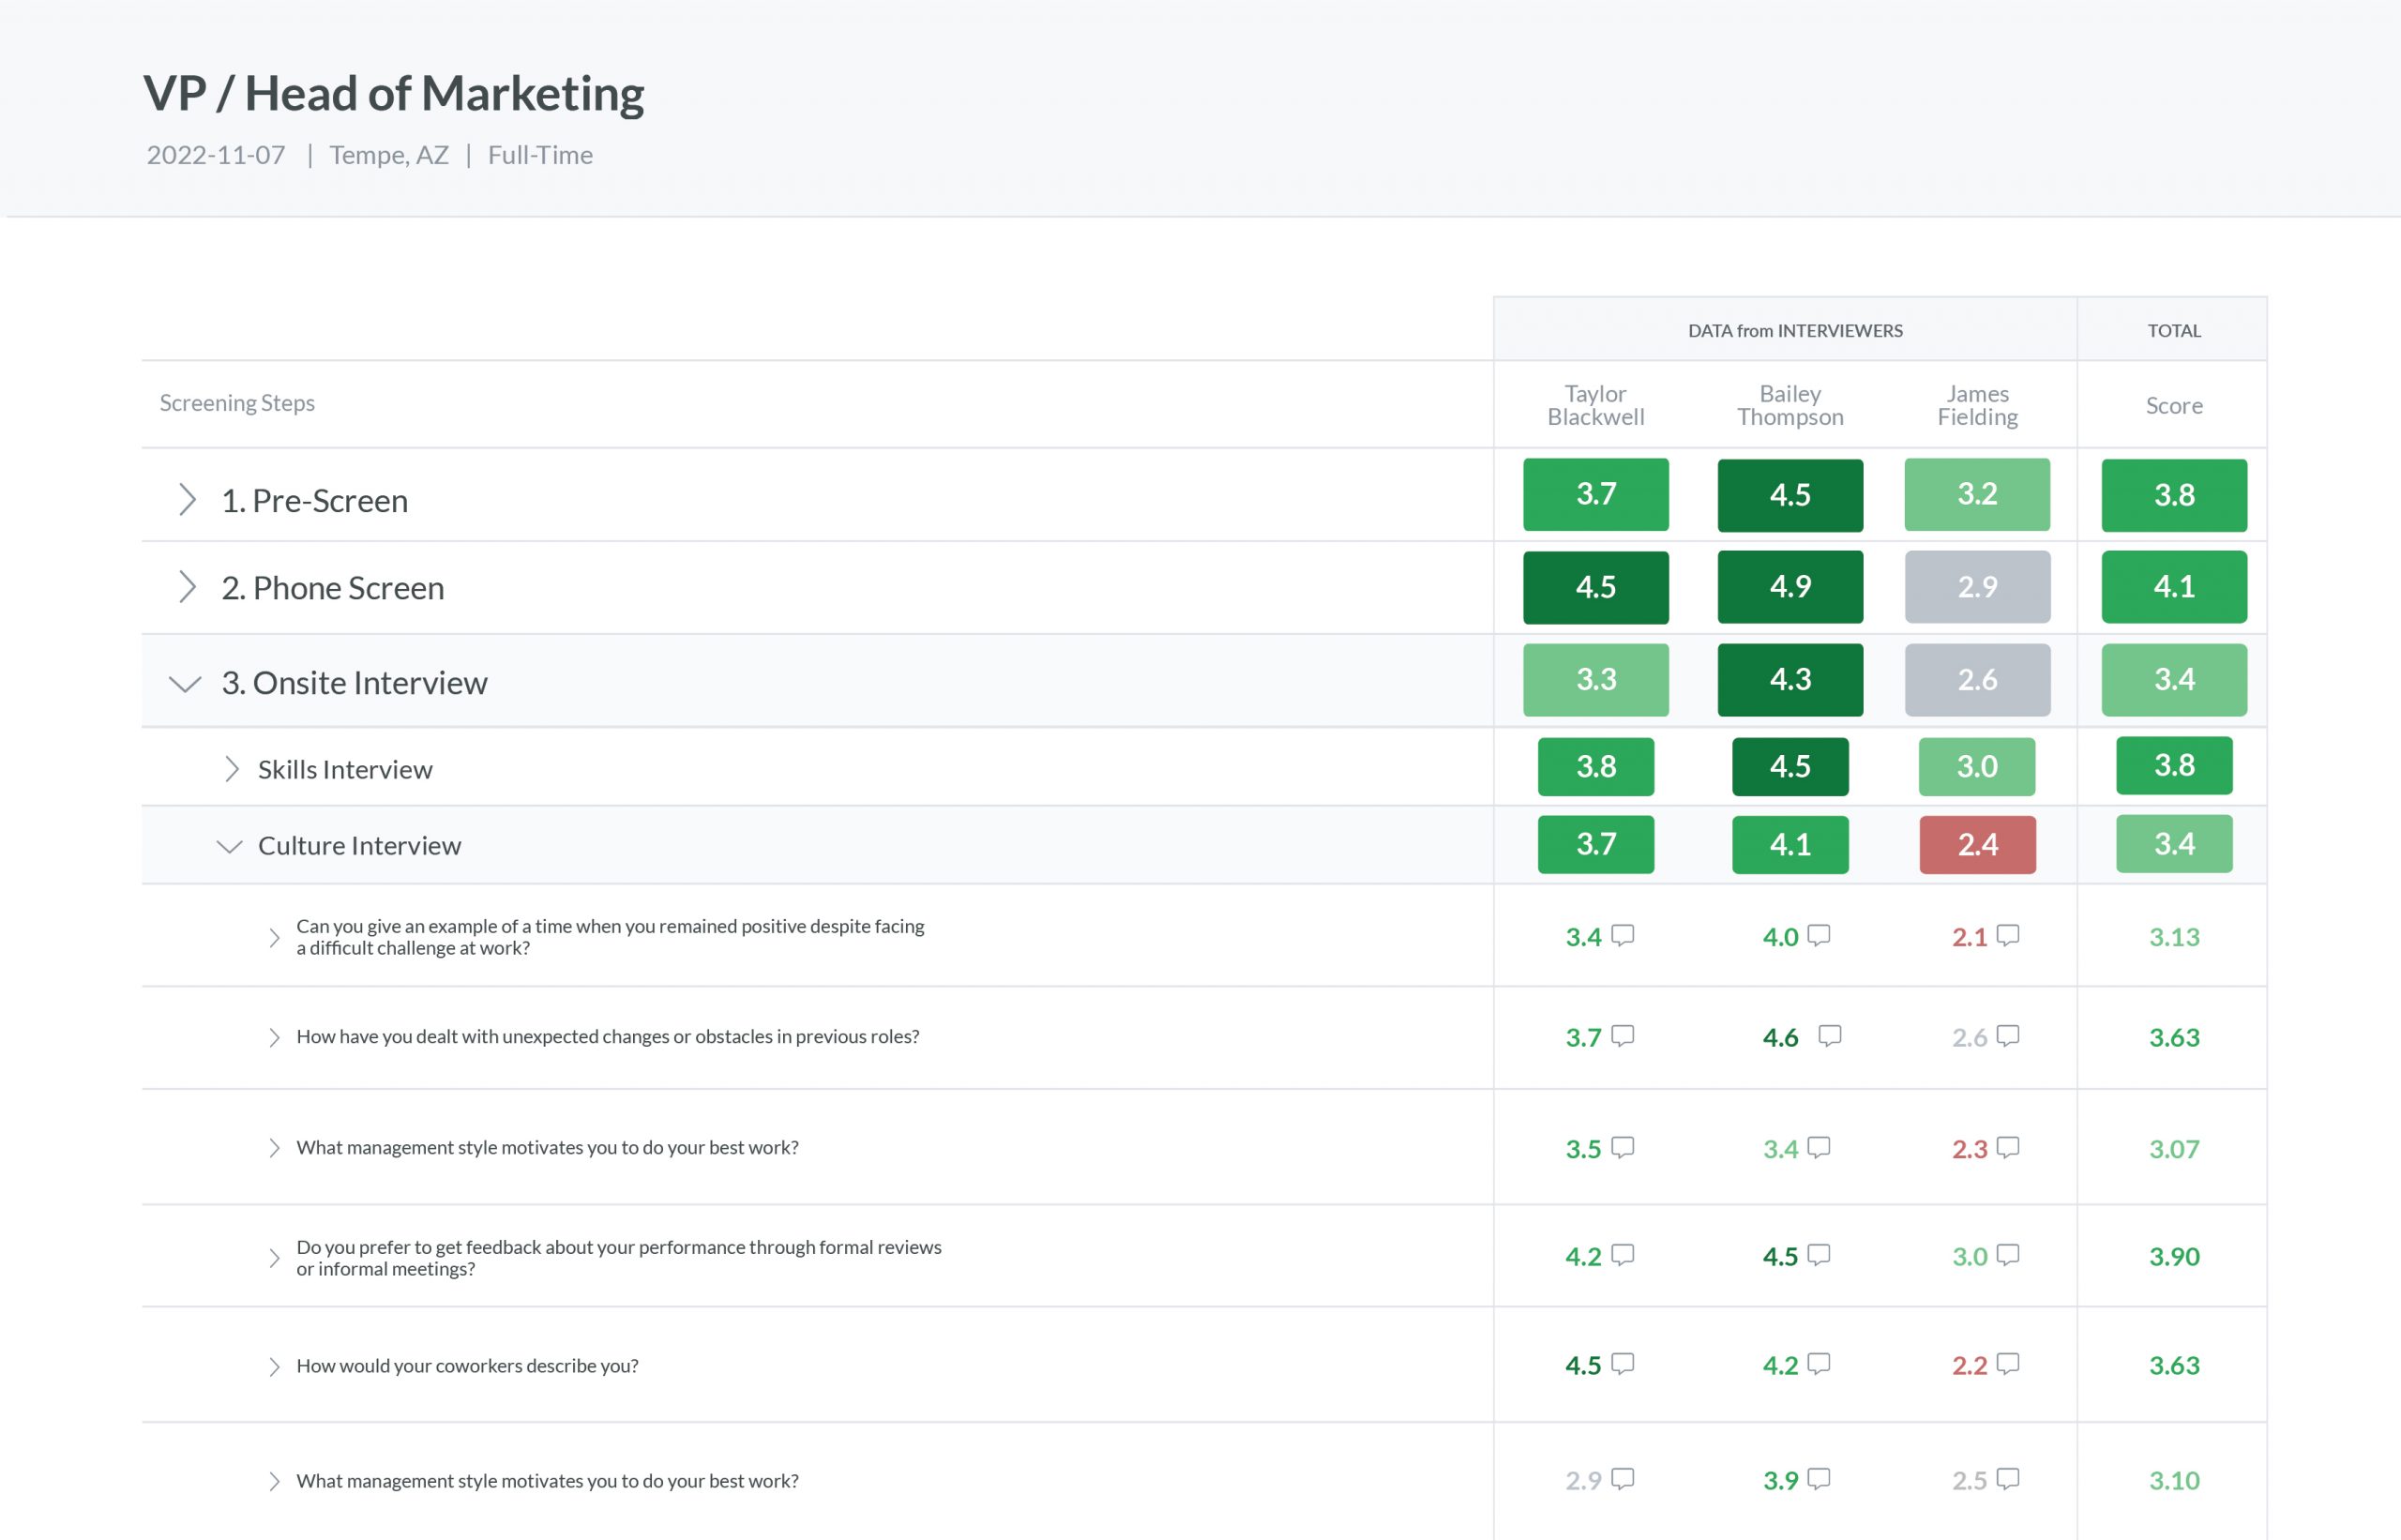This screenshot has height=1540, width=2401.
Task: Open comment beside James's 3.0 feedback score
Action: 2007,1254
